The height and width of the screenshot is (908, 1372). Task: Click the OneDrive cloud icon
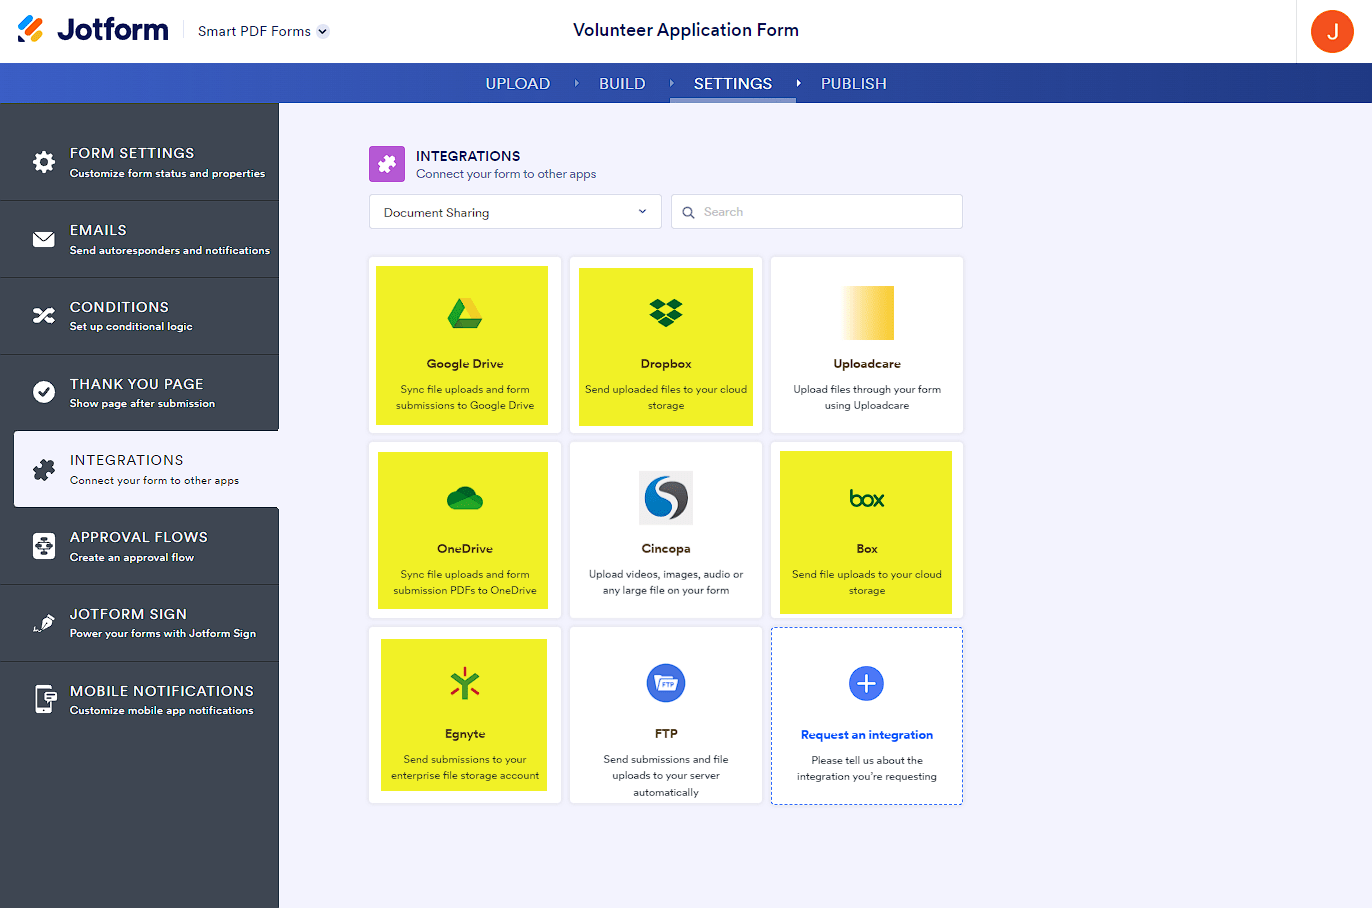click(x=465, y=498)
